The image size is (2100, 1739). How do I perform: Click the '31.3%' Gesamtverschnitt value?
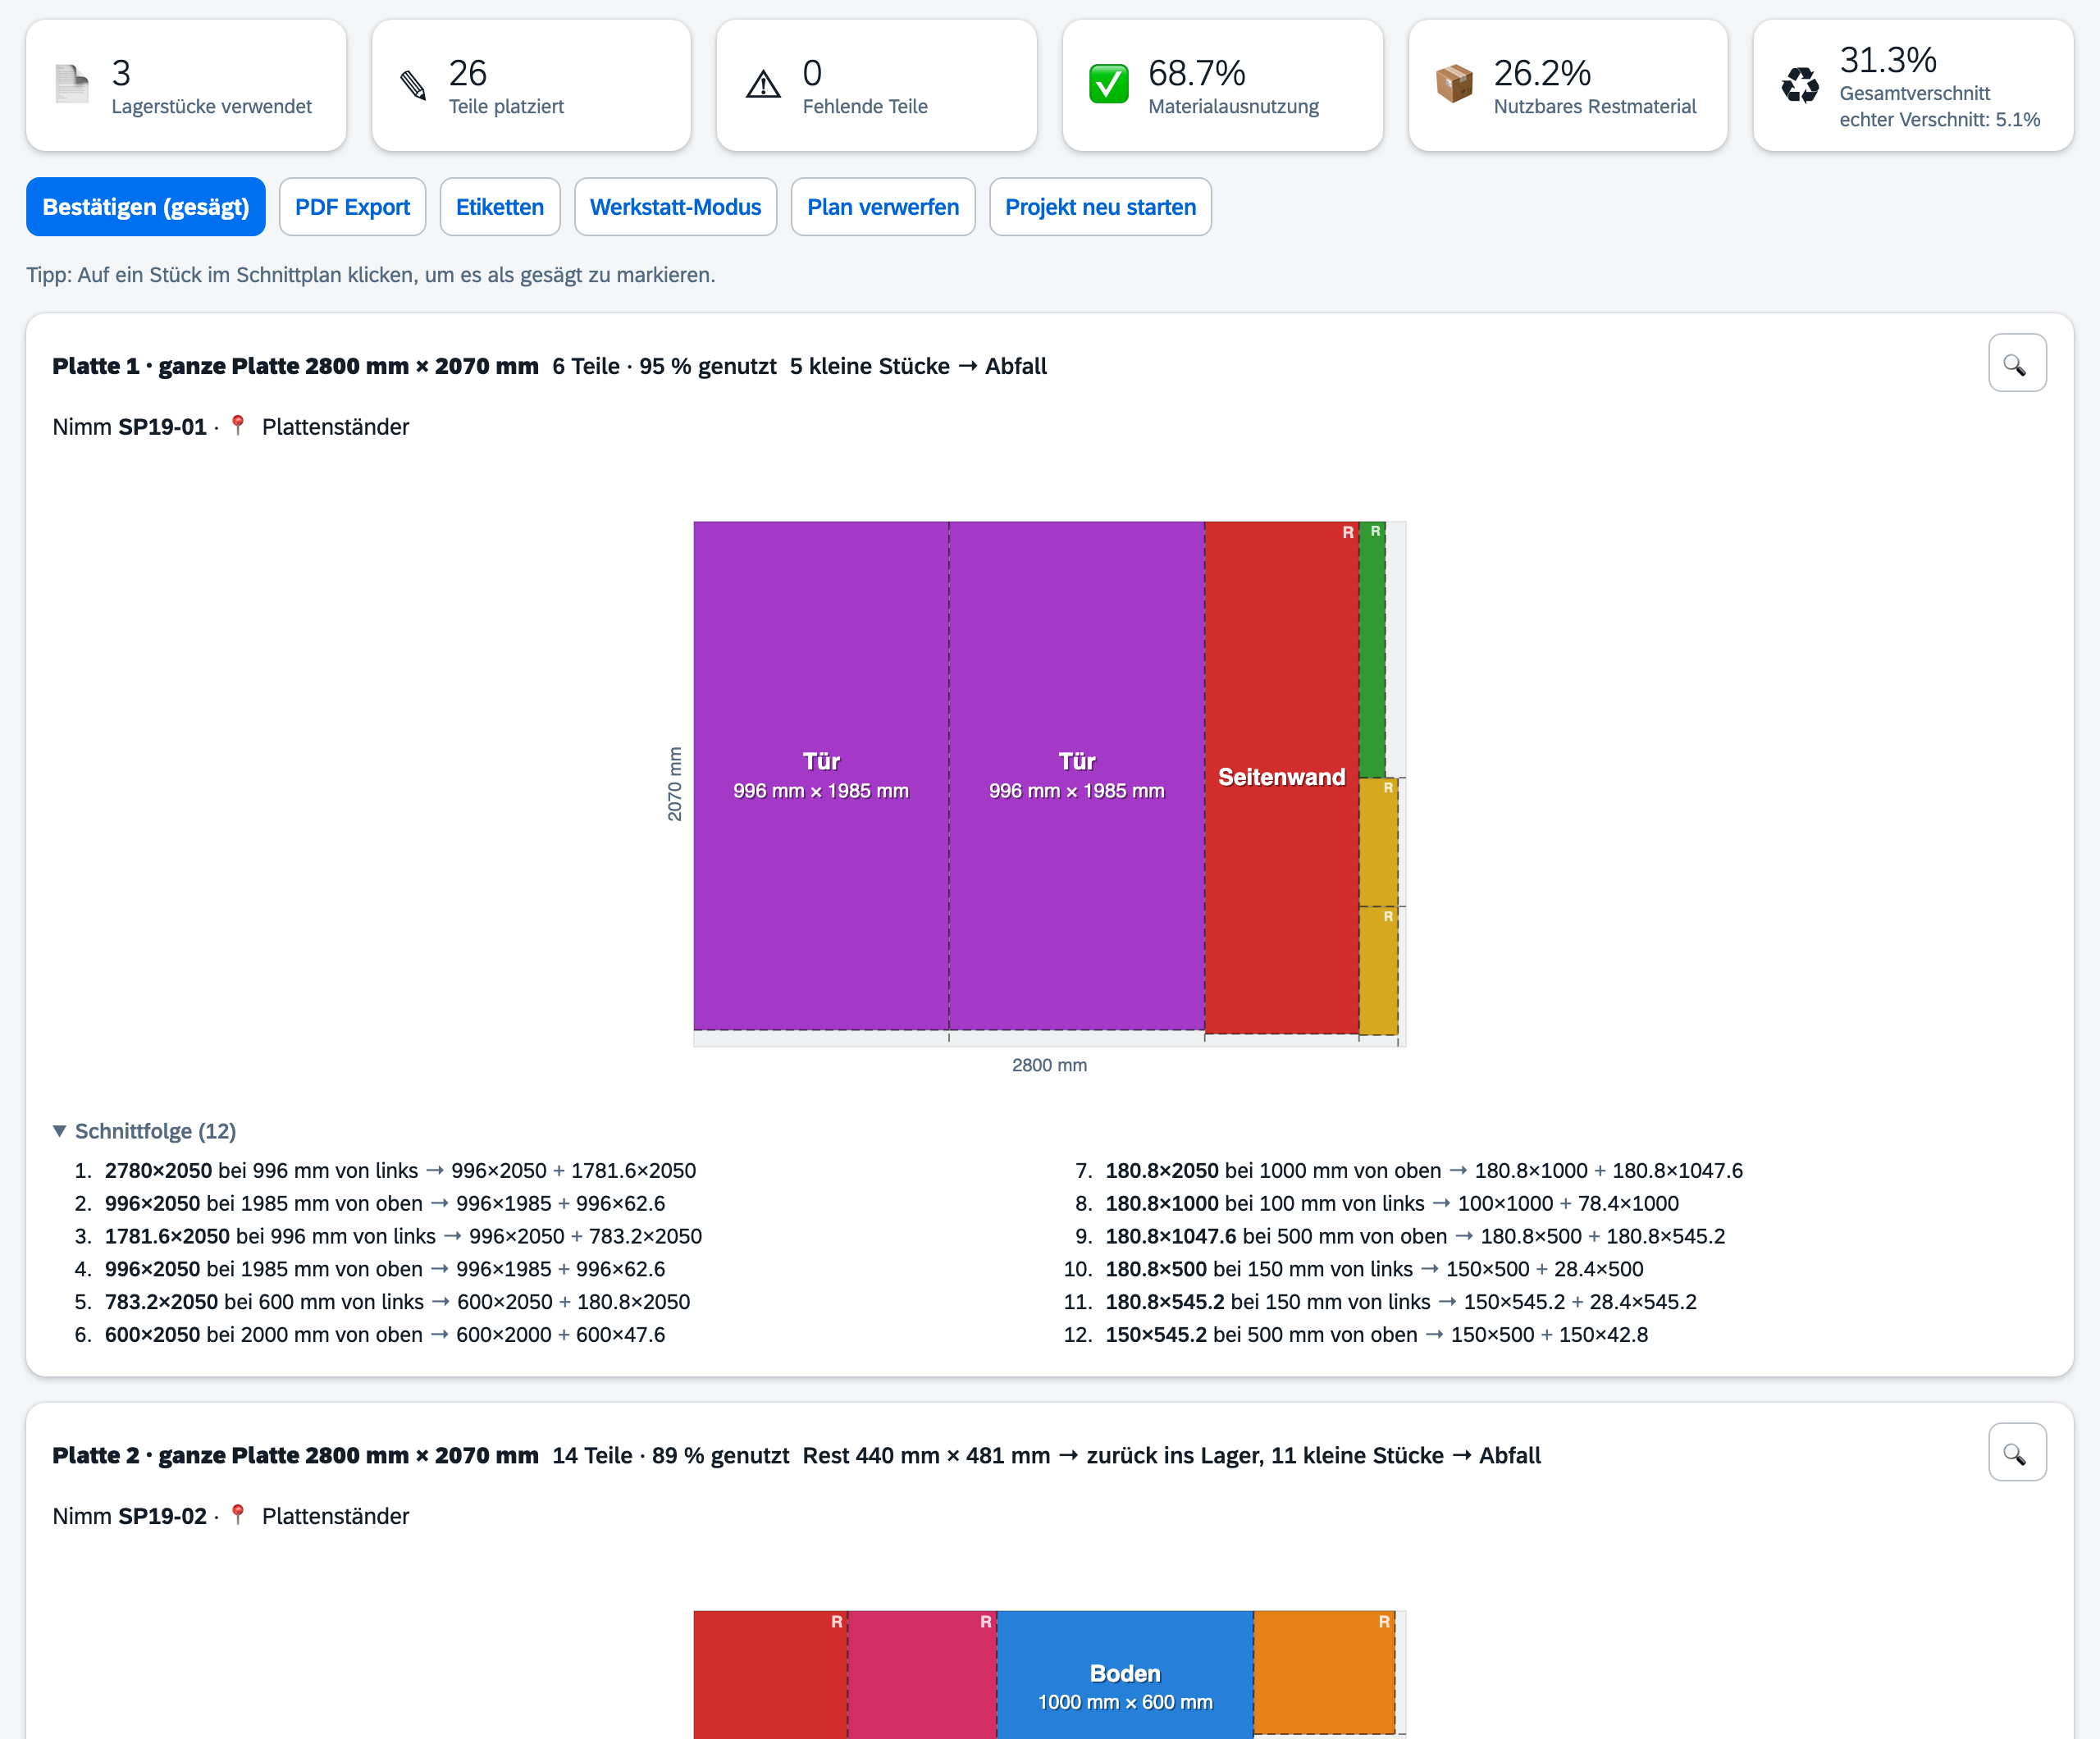[x=1888, y=59]
